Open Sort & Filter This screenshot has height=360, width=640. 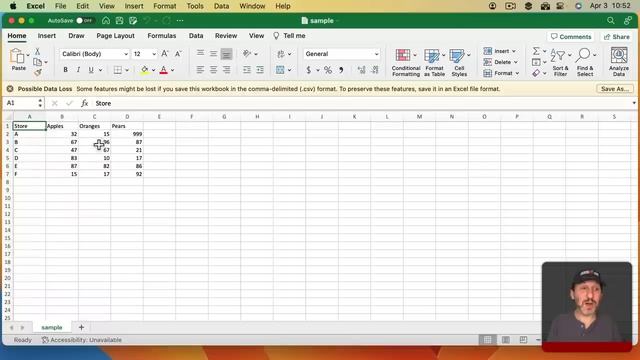[x=560, y=62]
